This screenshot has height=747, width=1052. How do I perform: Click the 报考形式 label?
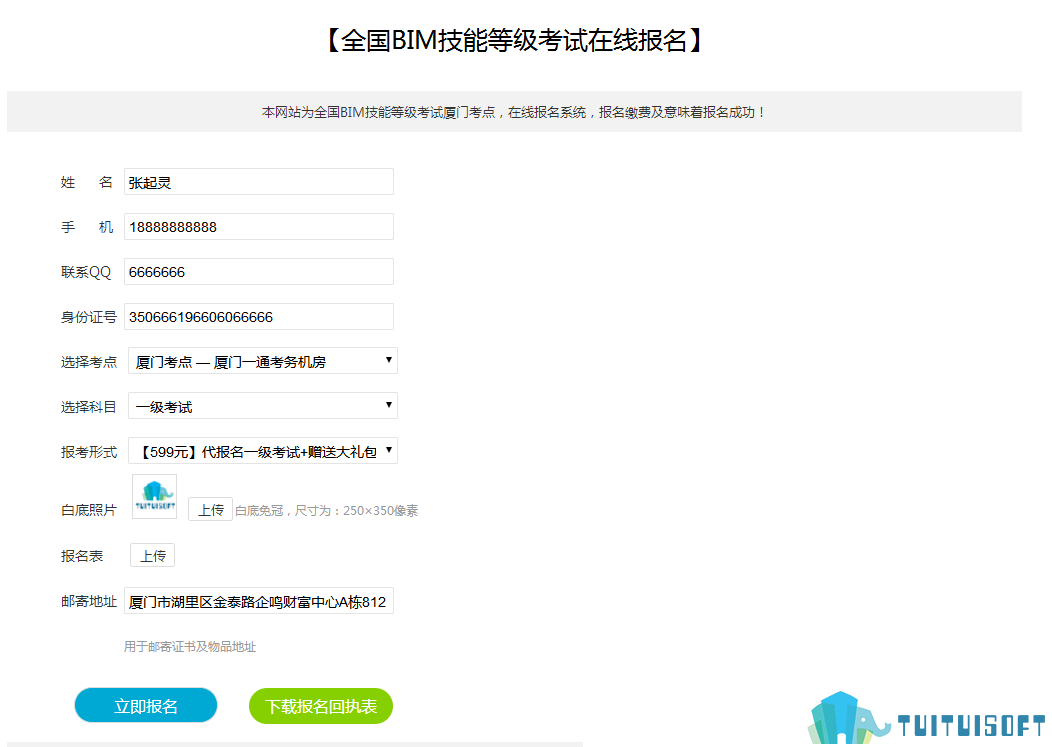(x=89, y=452)
